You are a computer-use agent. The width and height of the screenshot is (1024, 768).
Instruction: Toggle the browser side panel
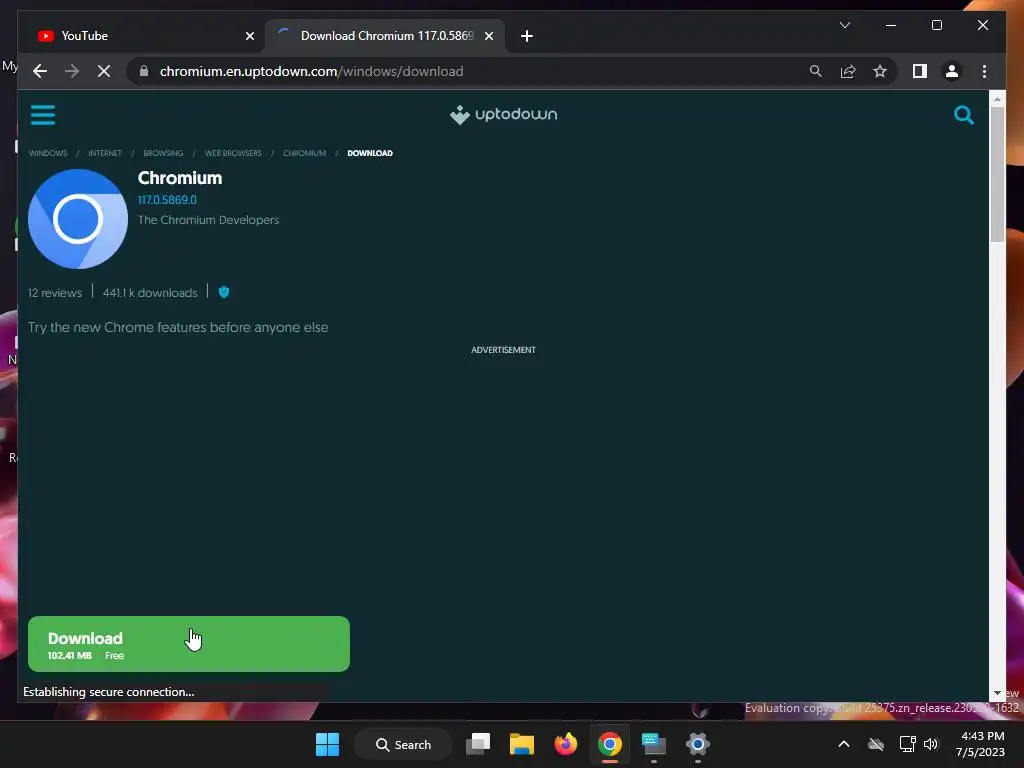[x=920, y=71]
